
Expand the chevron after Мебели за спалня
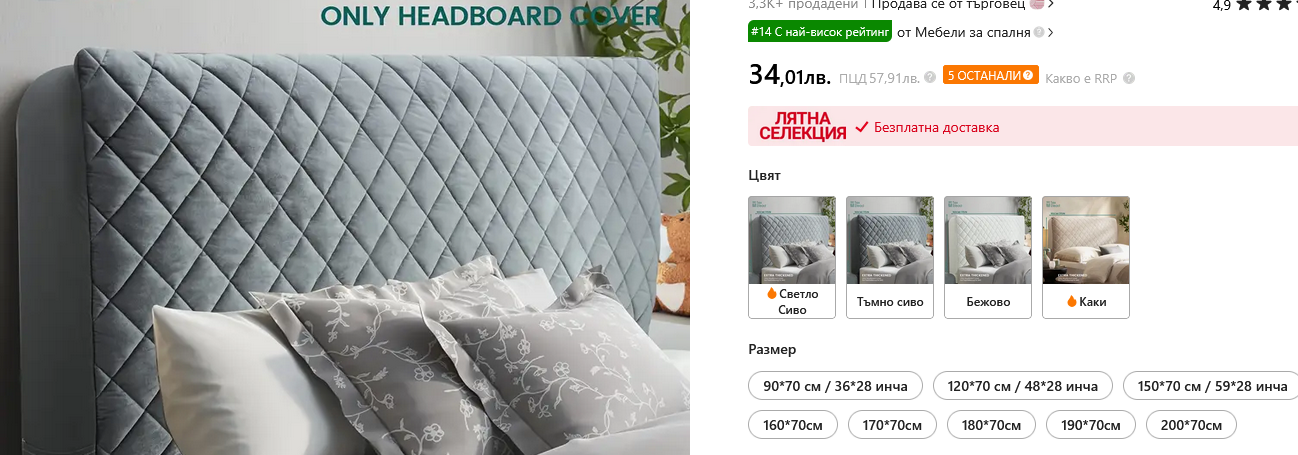[x=1051, y=32]
